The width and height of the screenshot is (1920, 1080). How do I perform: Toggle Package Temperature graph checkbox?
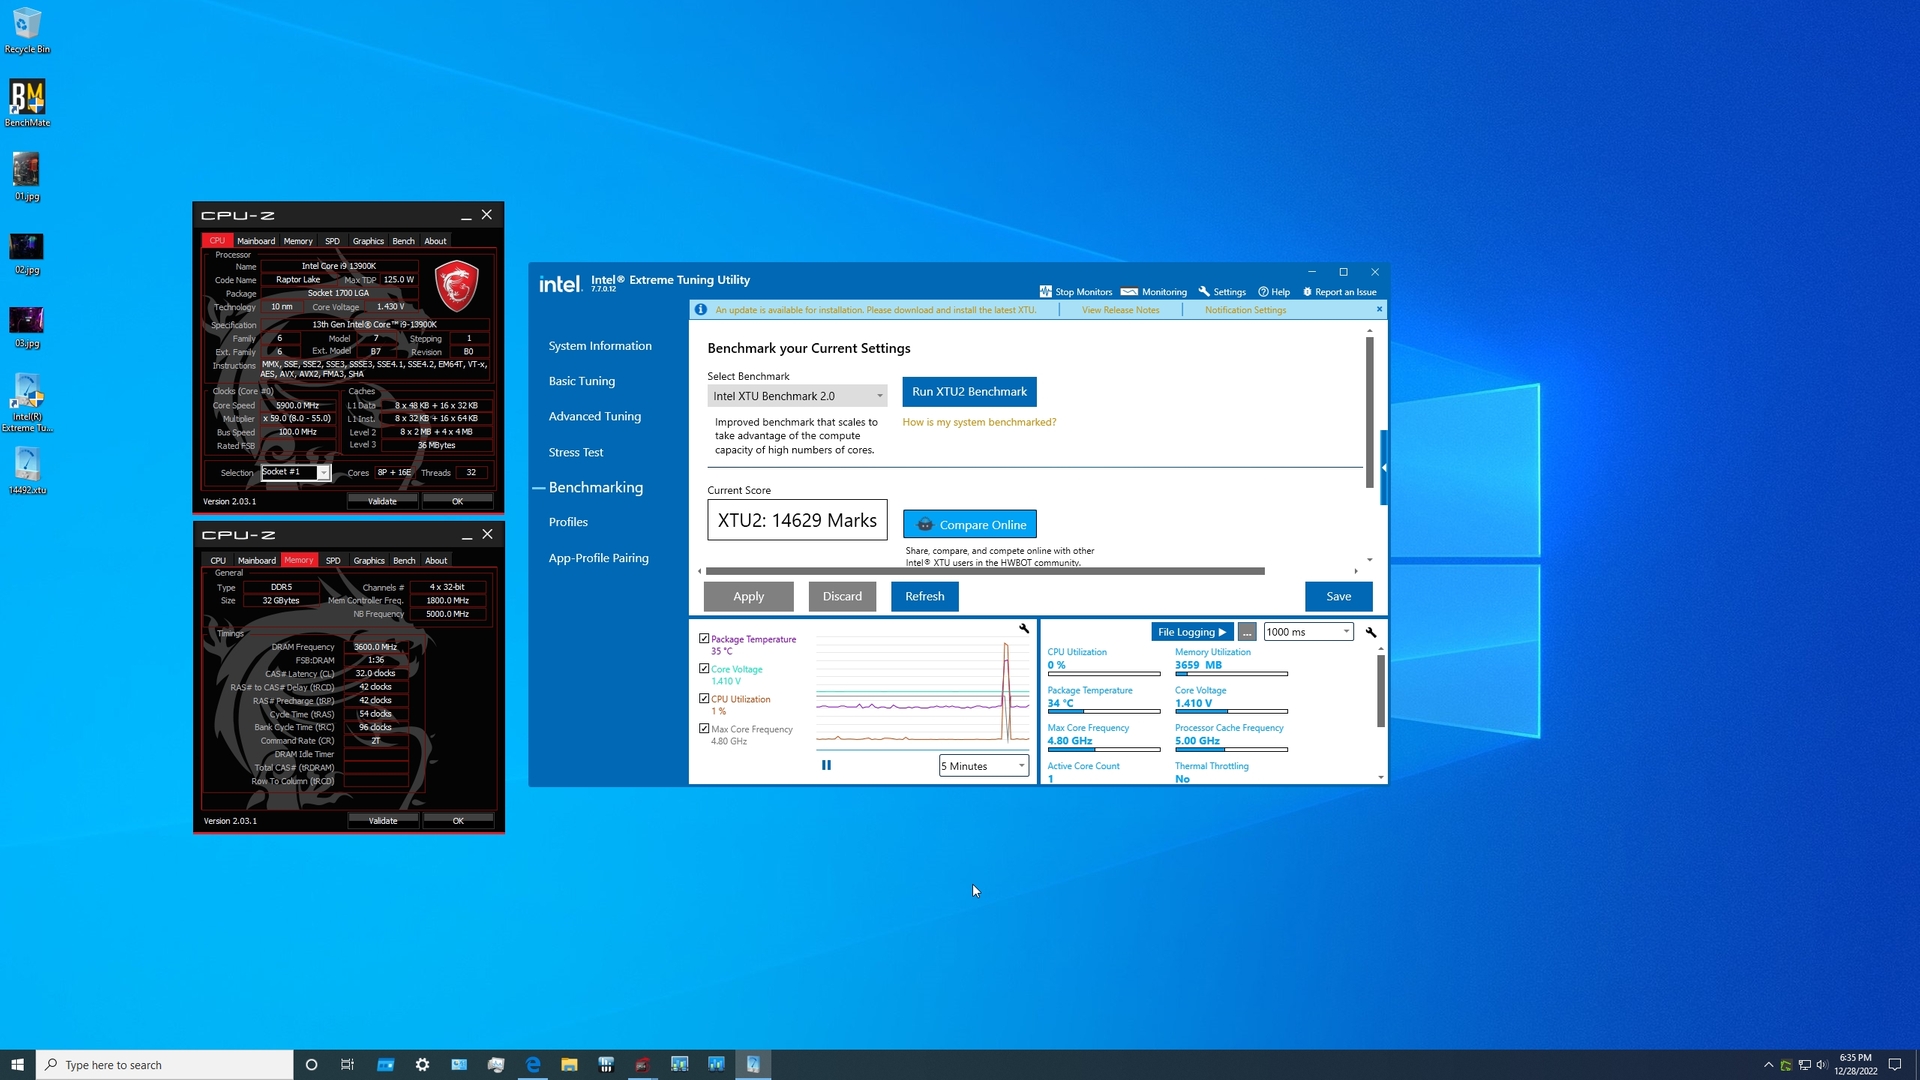[704, 639]
